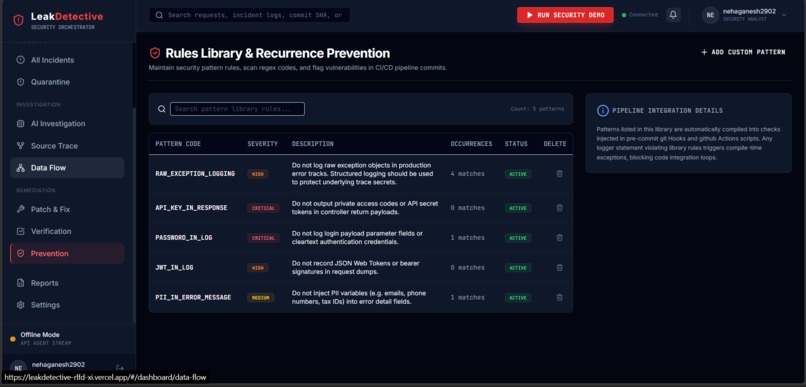
Task: Click the Source Trace branch icon
Action: click(21, 145)
